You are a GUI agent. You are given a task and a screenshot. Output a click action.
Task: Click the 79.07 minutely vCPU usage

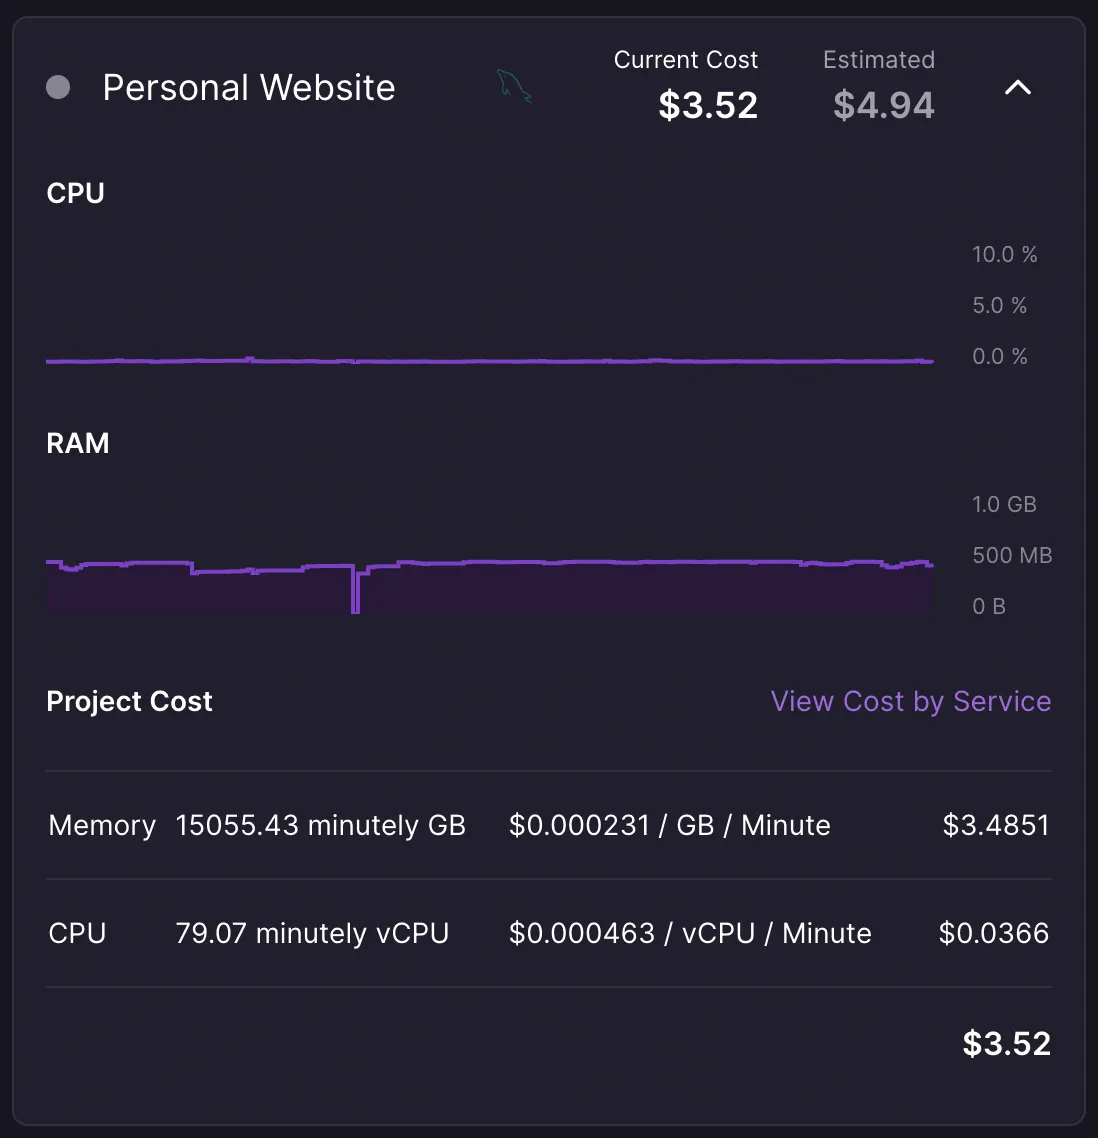coord(312,933)
